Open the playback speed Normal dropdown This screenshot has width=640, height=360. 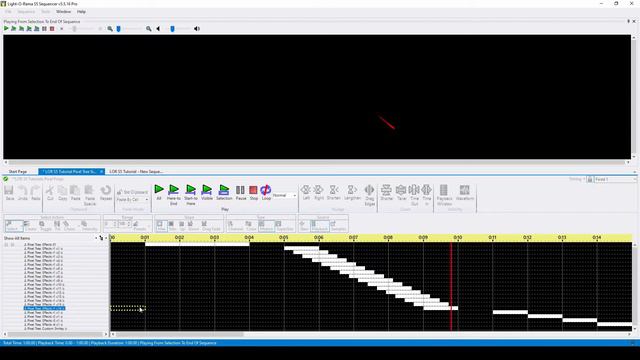click(284, 196)
